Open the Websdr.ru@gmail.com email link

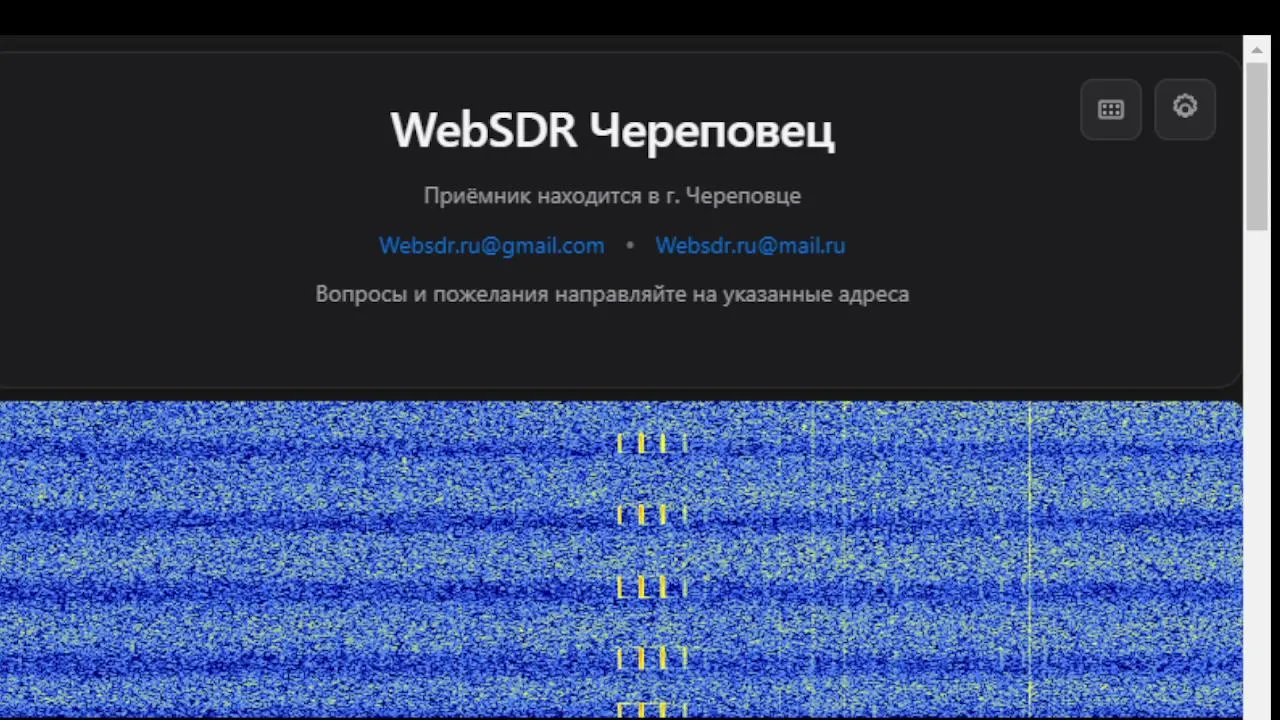491,245
